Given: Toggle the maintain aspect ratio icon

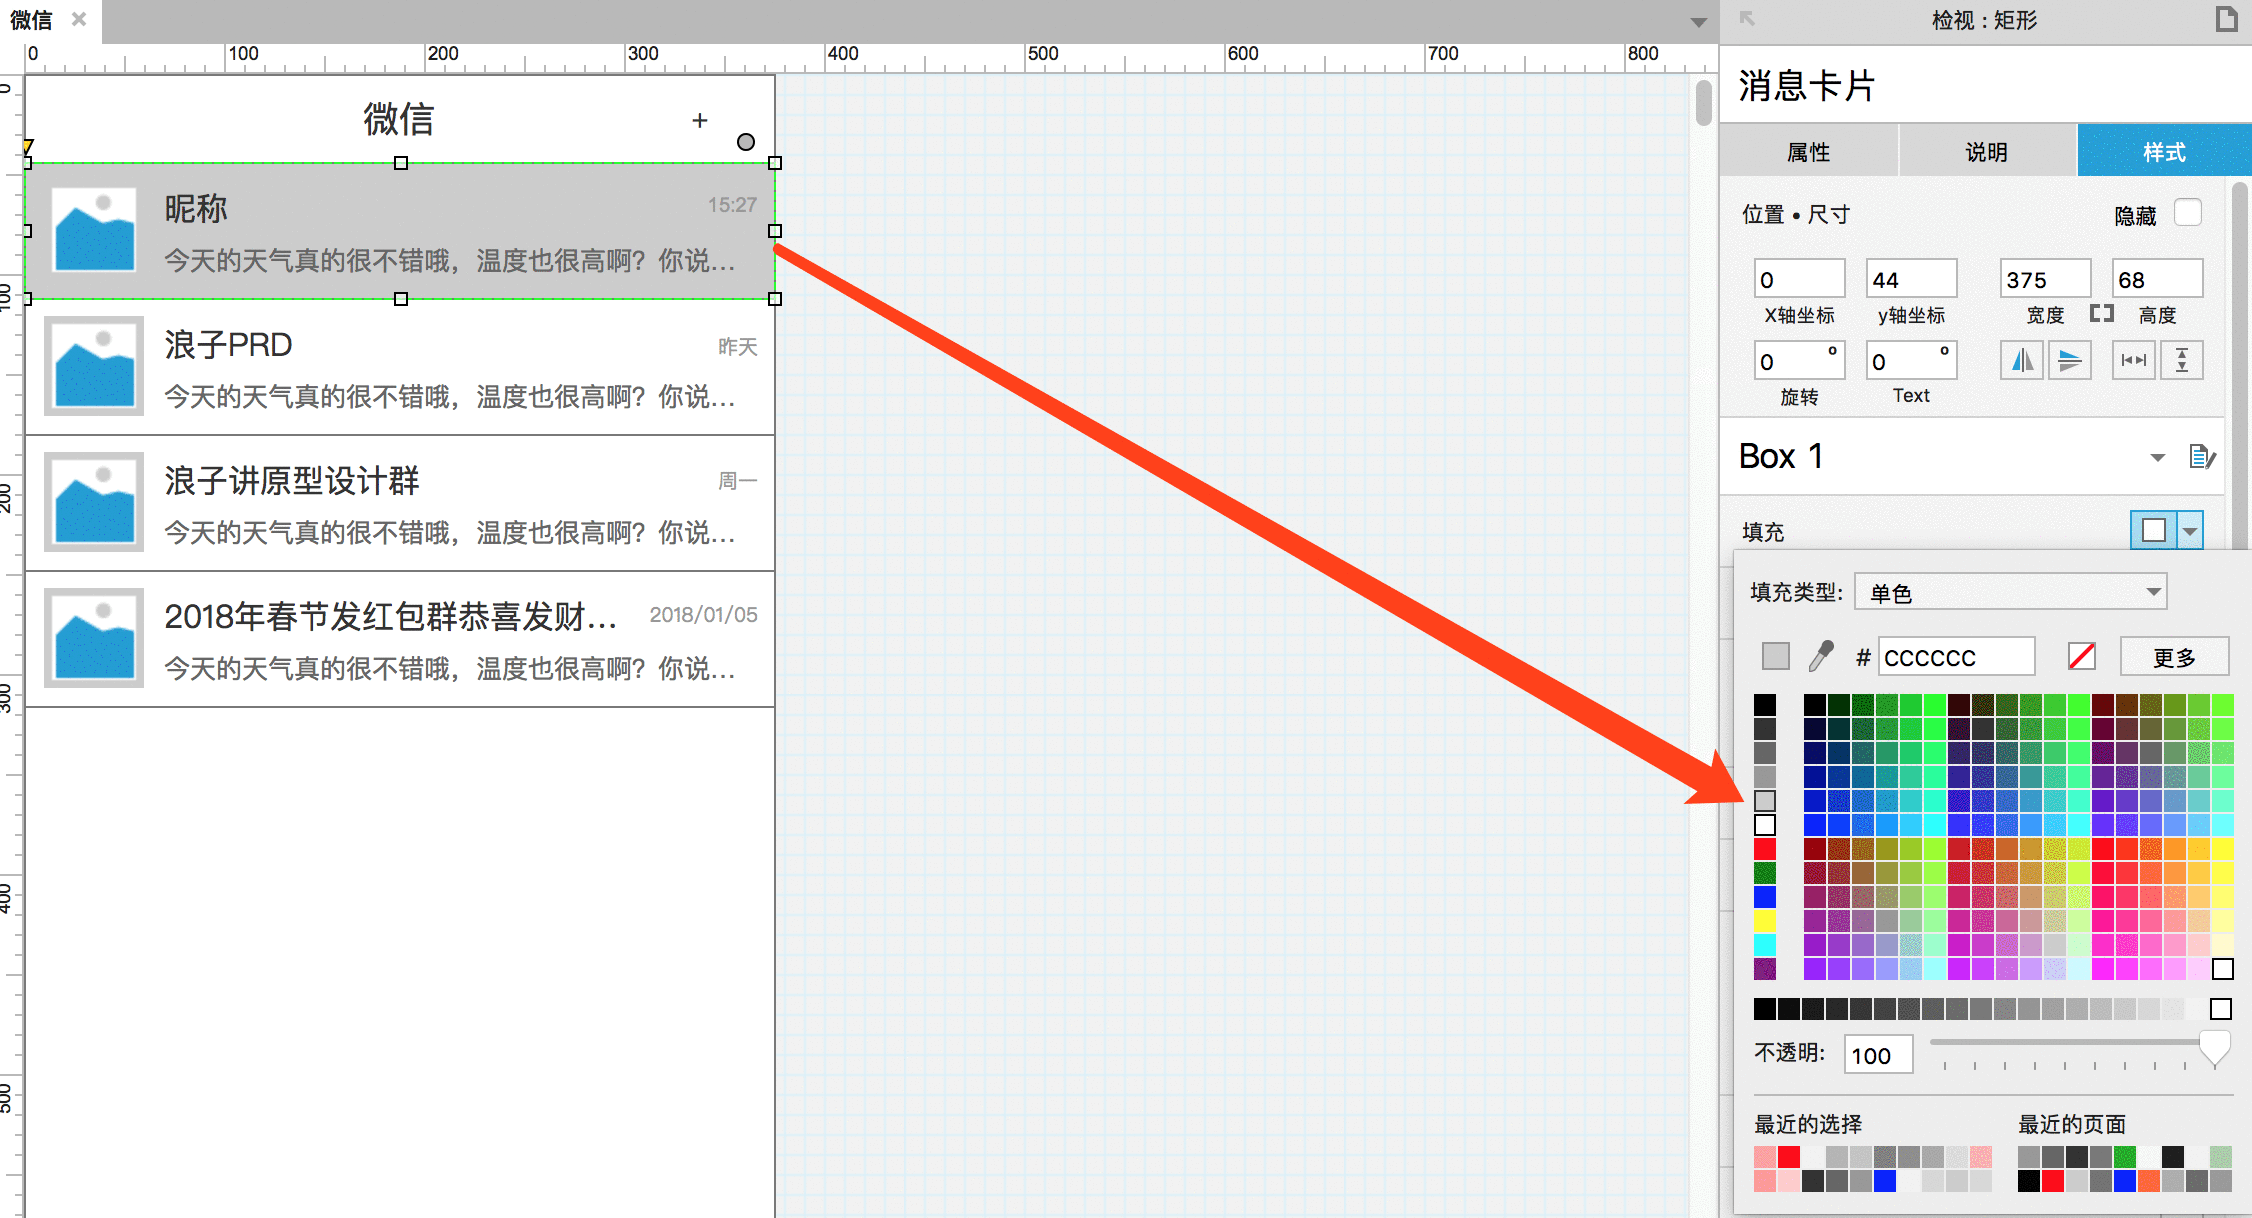Looking at the screenshot, I should [2101, 314].
